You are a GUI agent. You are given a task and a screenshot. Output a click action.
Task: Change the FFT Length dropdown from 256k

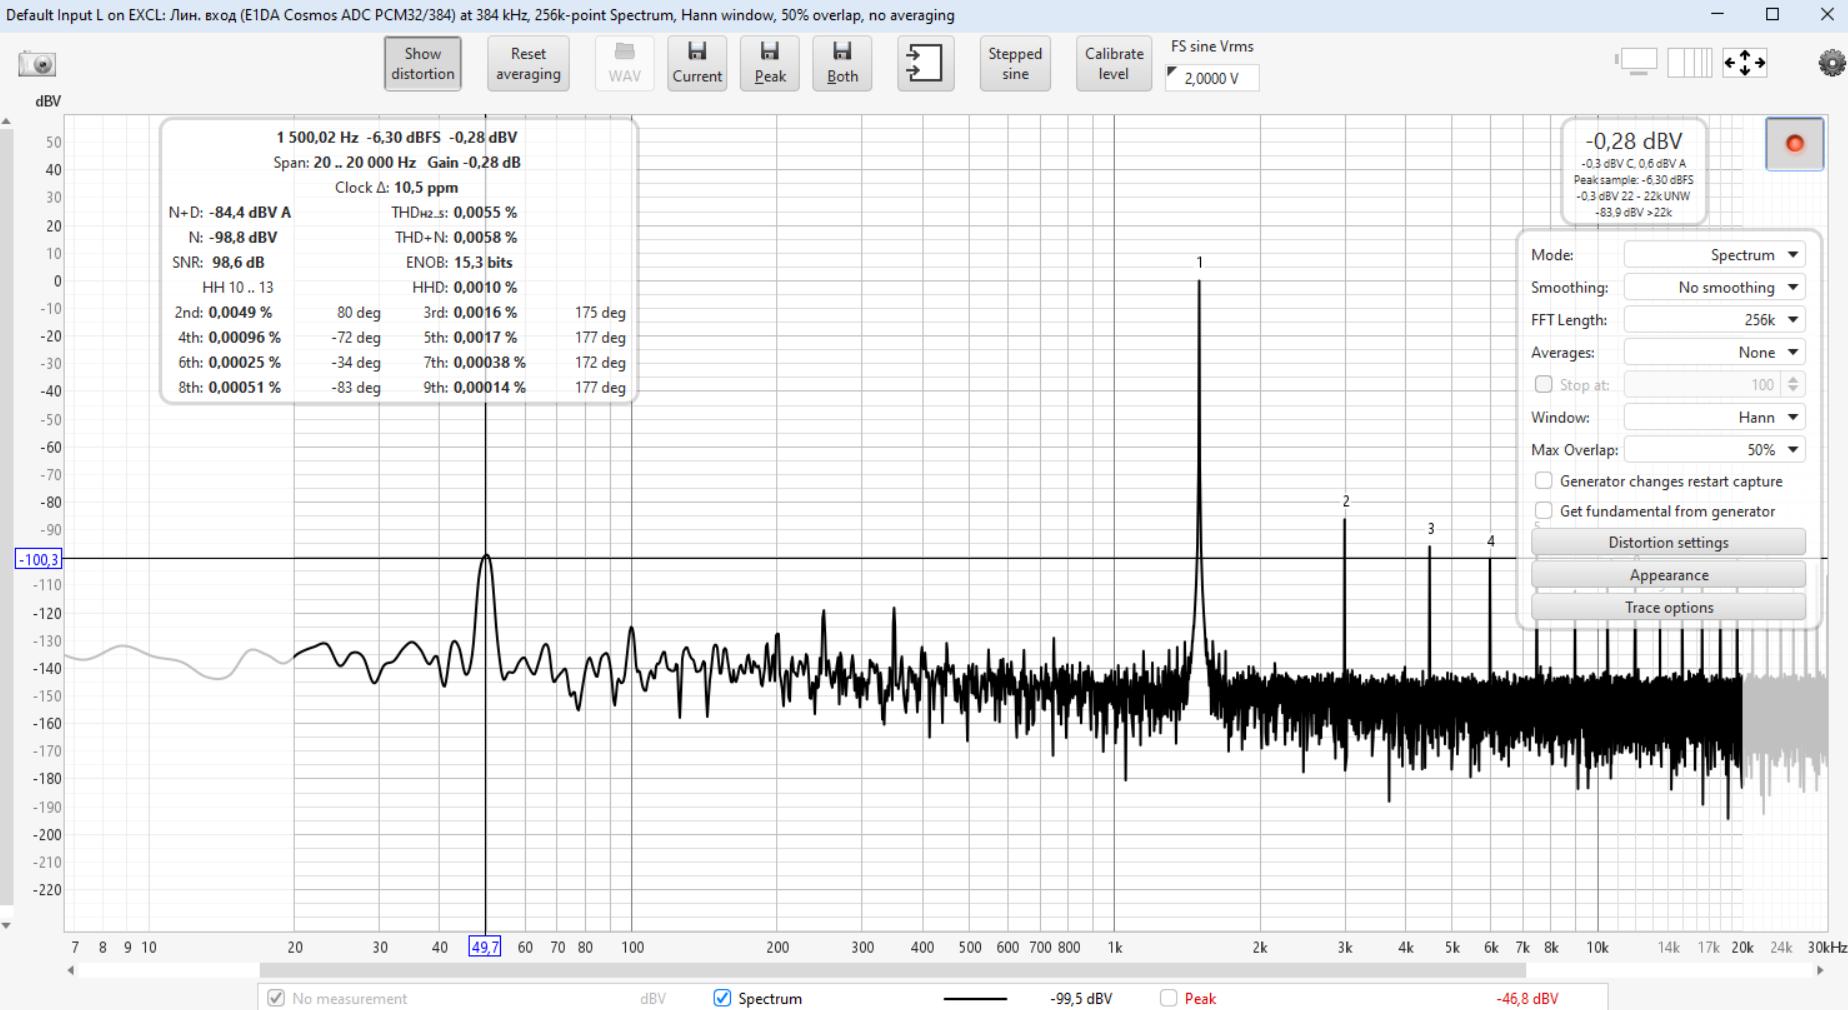1714,320
